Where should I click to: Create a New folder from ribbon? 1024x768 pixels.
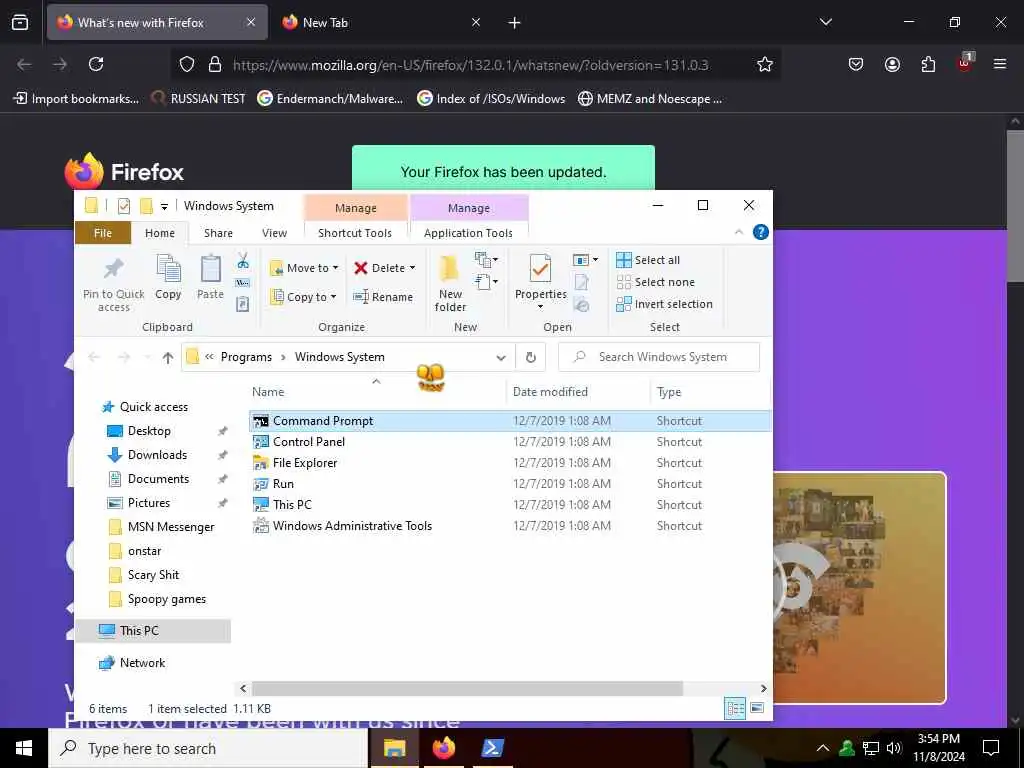click(450, 283)
